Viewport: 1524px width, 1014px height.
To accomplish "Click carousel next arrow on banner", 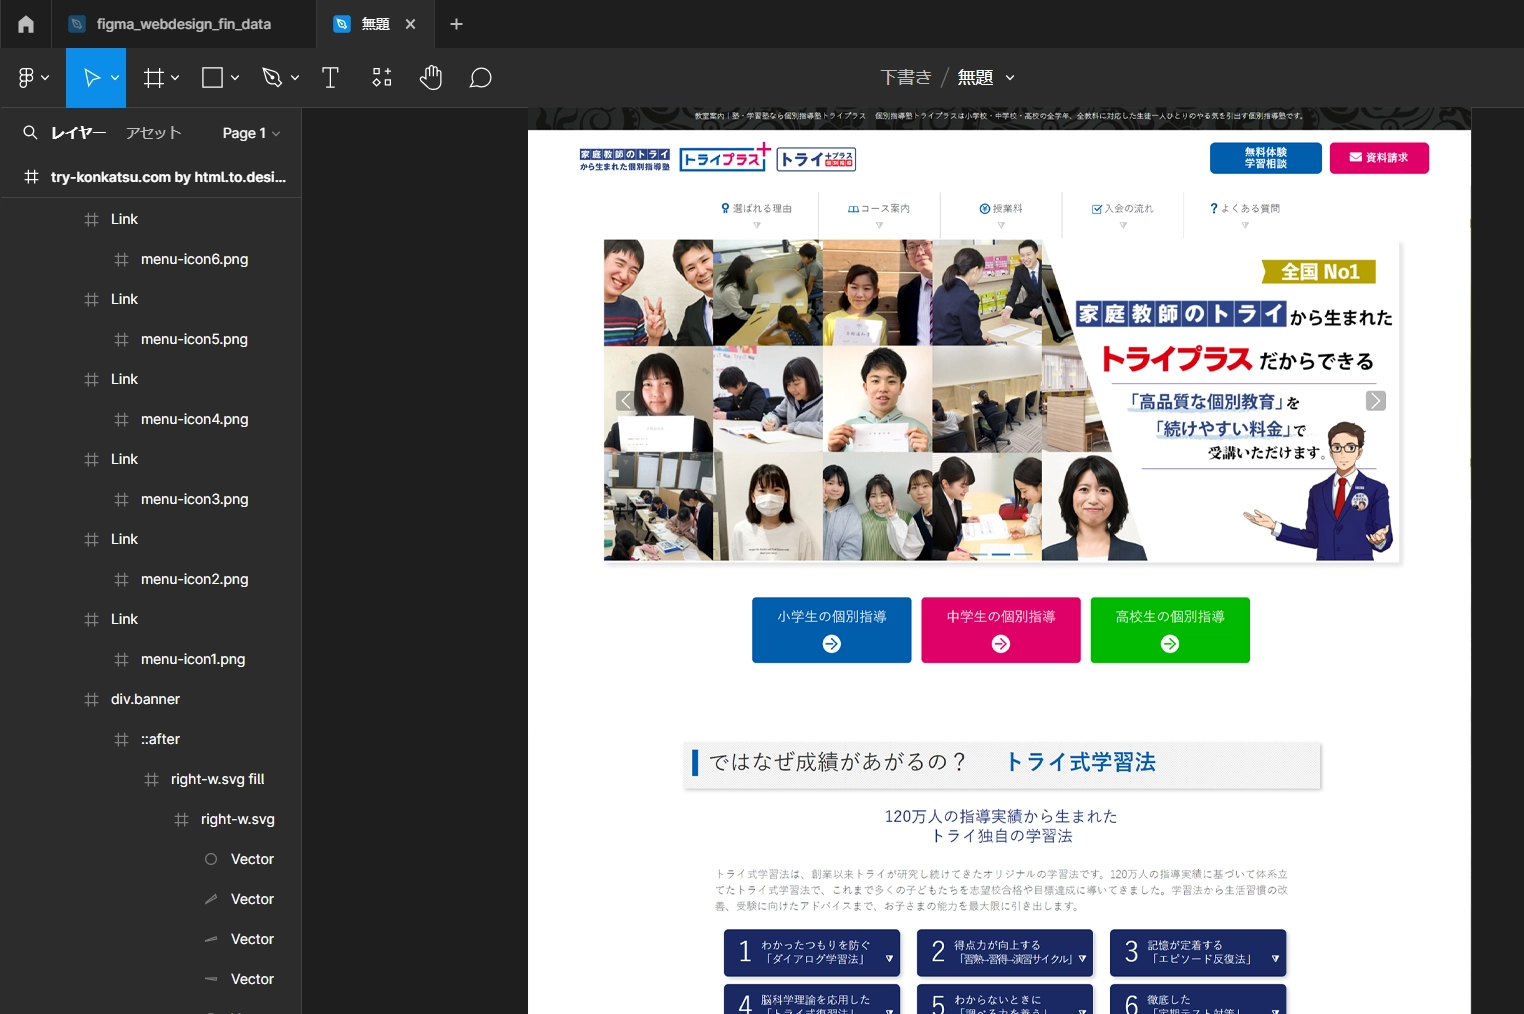I will point(1376,401).
